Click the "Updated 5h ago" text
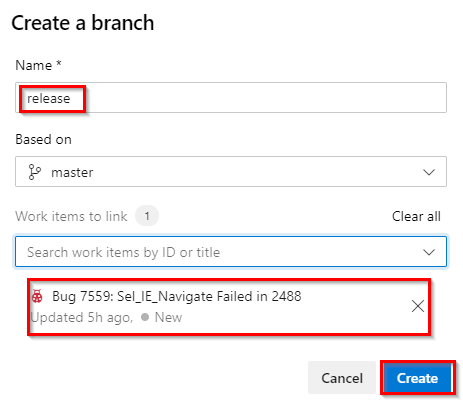The image size is (463, 405). (x=81, y=317)
